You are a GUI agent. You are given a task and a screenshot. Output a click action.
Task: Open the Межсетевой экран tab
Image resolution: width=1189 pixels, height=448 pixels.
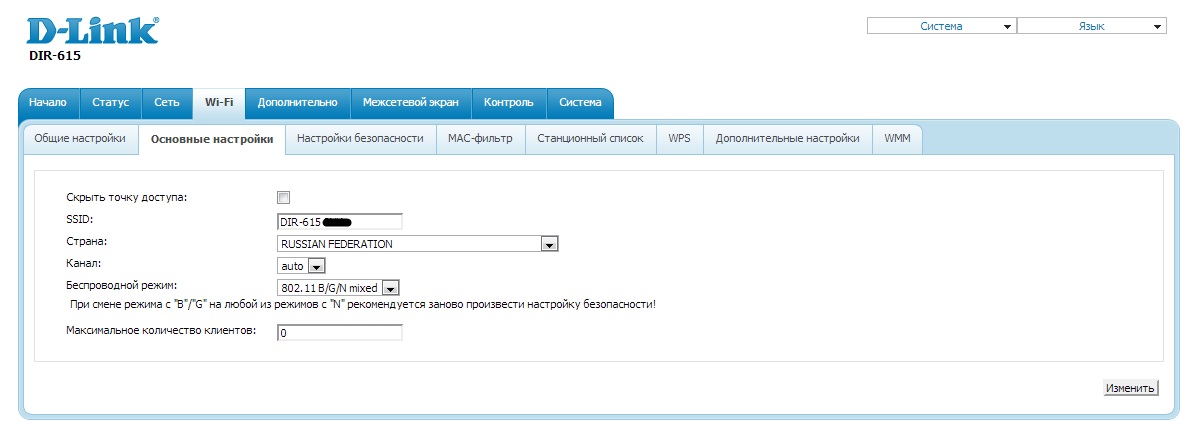(411, 102)
